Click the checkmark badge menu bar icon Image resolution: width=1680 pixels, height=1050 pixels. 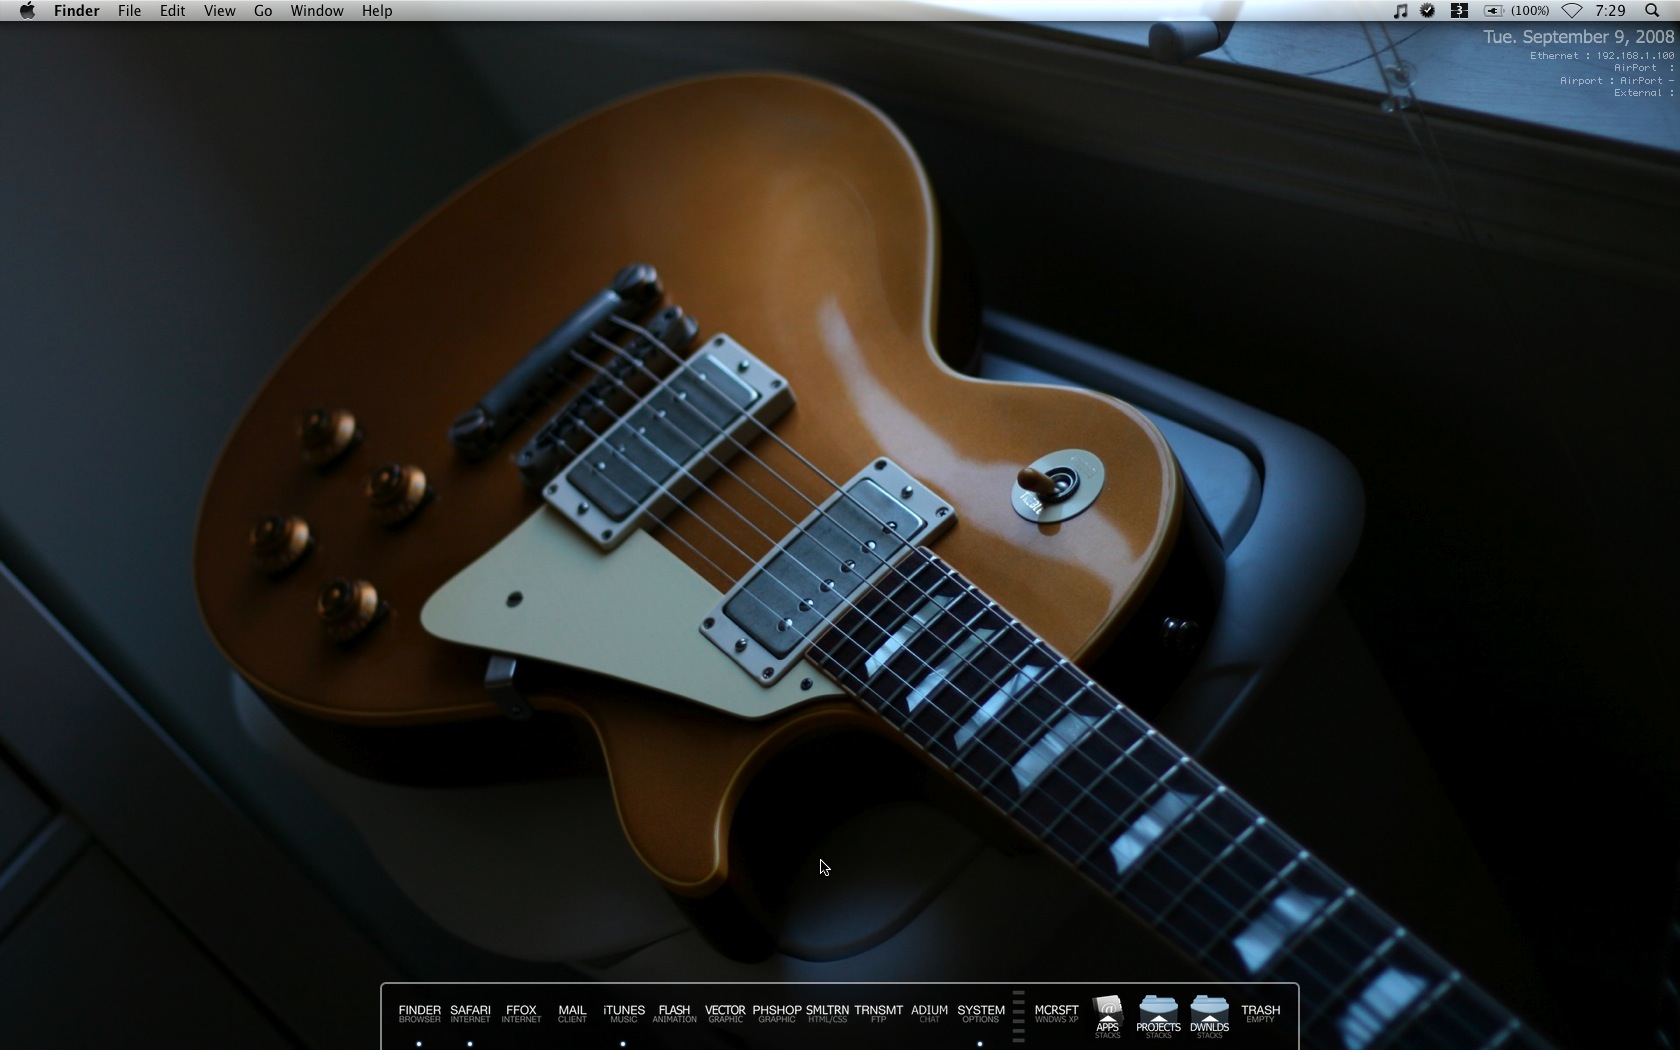[1428, 11]
